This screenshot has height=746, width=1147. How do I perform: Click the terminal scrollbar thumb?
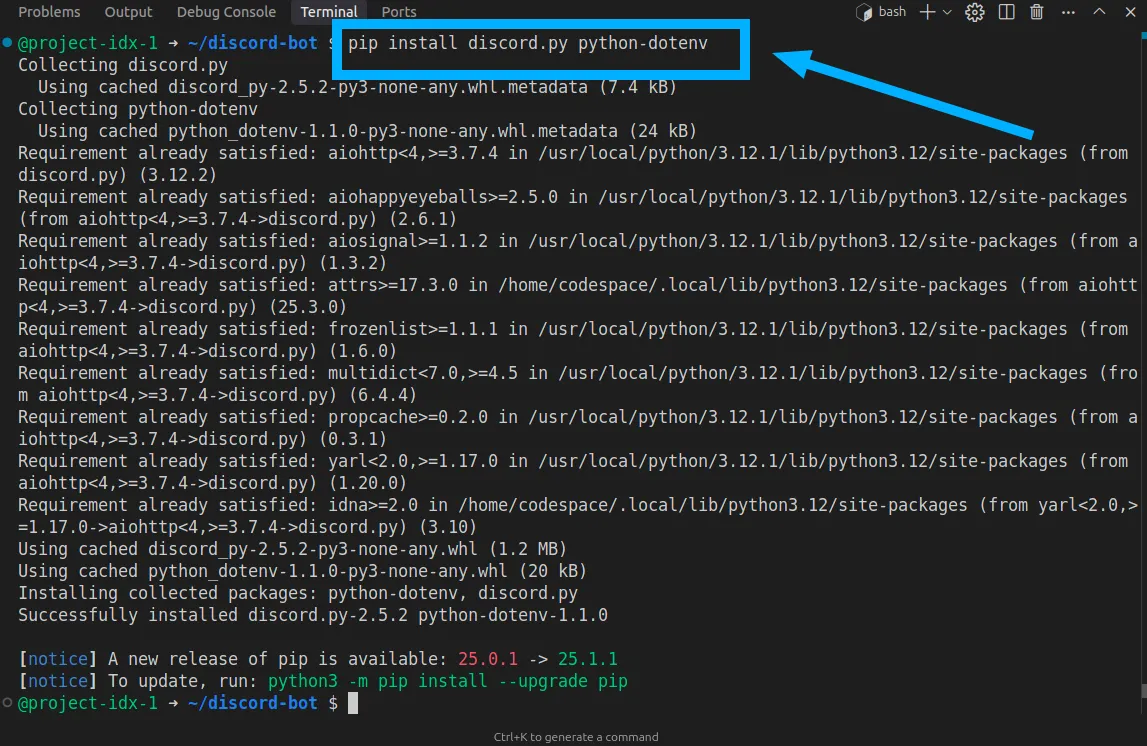(1143, 691)
